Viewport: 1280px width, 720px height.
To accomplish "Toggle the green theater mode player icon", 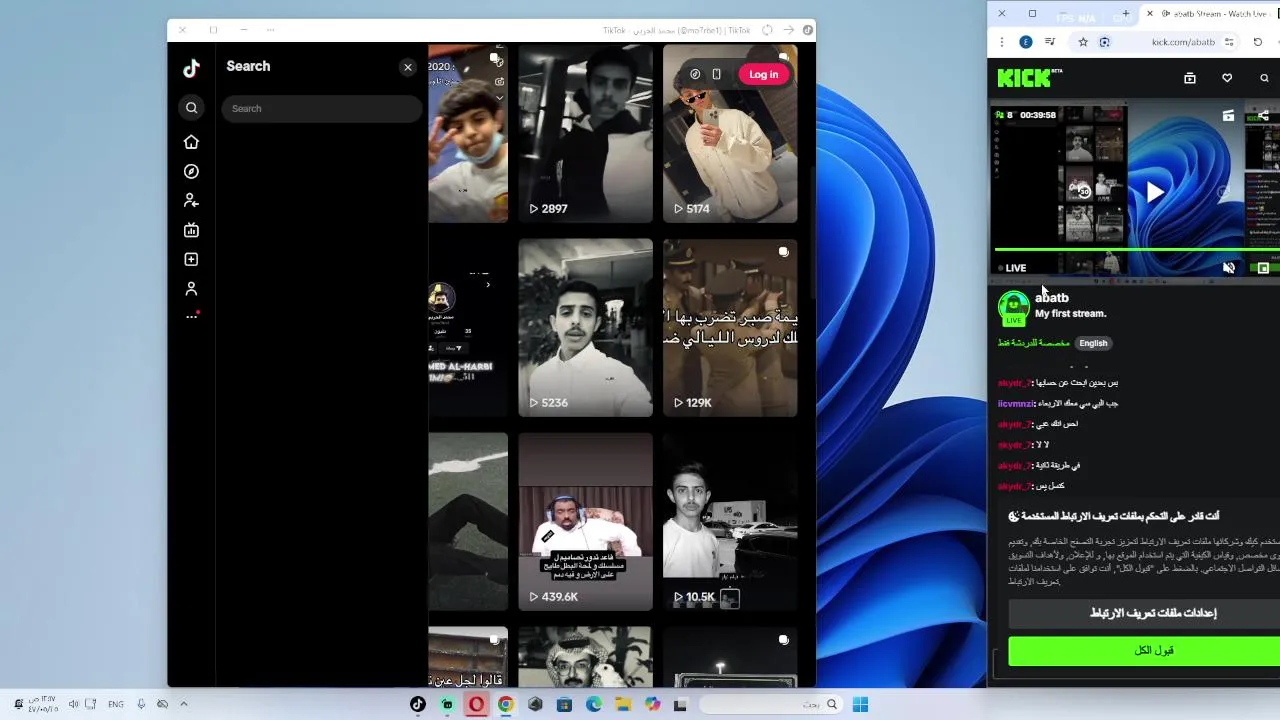I will pyautogui.click(x=1263, y=268).
